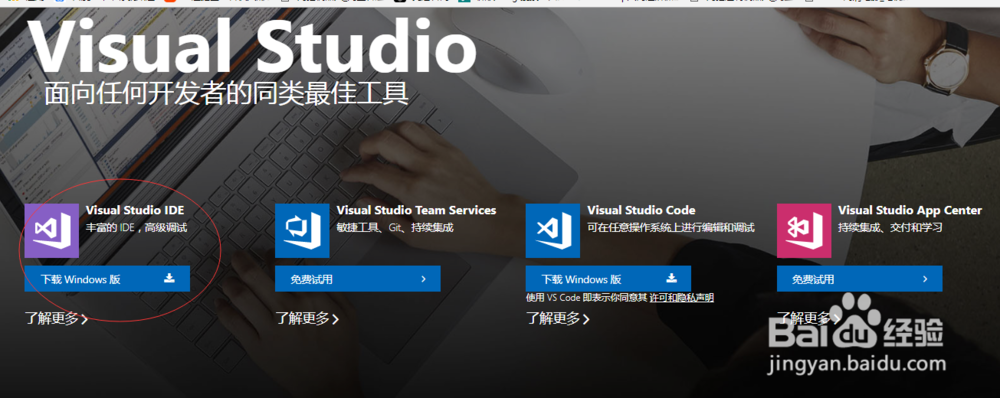This screenshot has width=1000, height=398.
Task: Click the 持续集成、交付和学习 description
Action: coord(890,227)
